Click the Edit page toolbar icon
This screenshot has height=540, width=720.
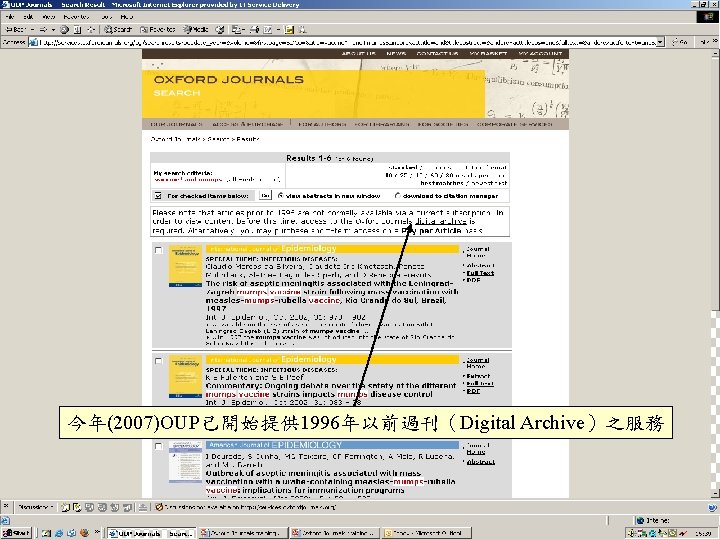coord(268,29)
